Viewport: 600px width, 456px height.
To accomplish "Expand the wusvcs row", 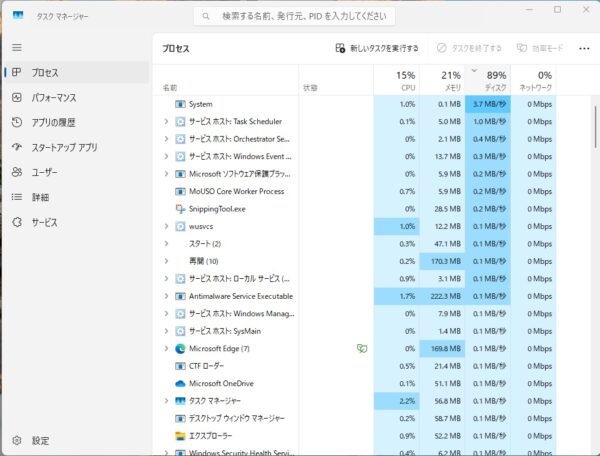I will click(x=166, y=226).
